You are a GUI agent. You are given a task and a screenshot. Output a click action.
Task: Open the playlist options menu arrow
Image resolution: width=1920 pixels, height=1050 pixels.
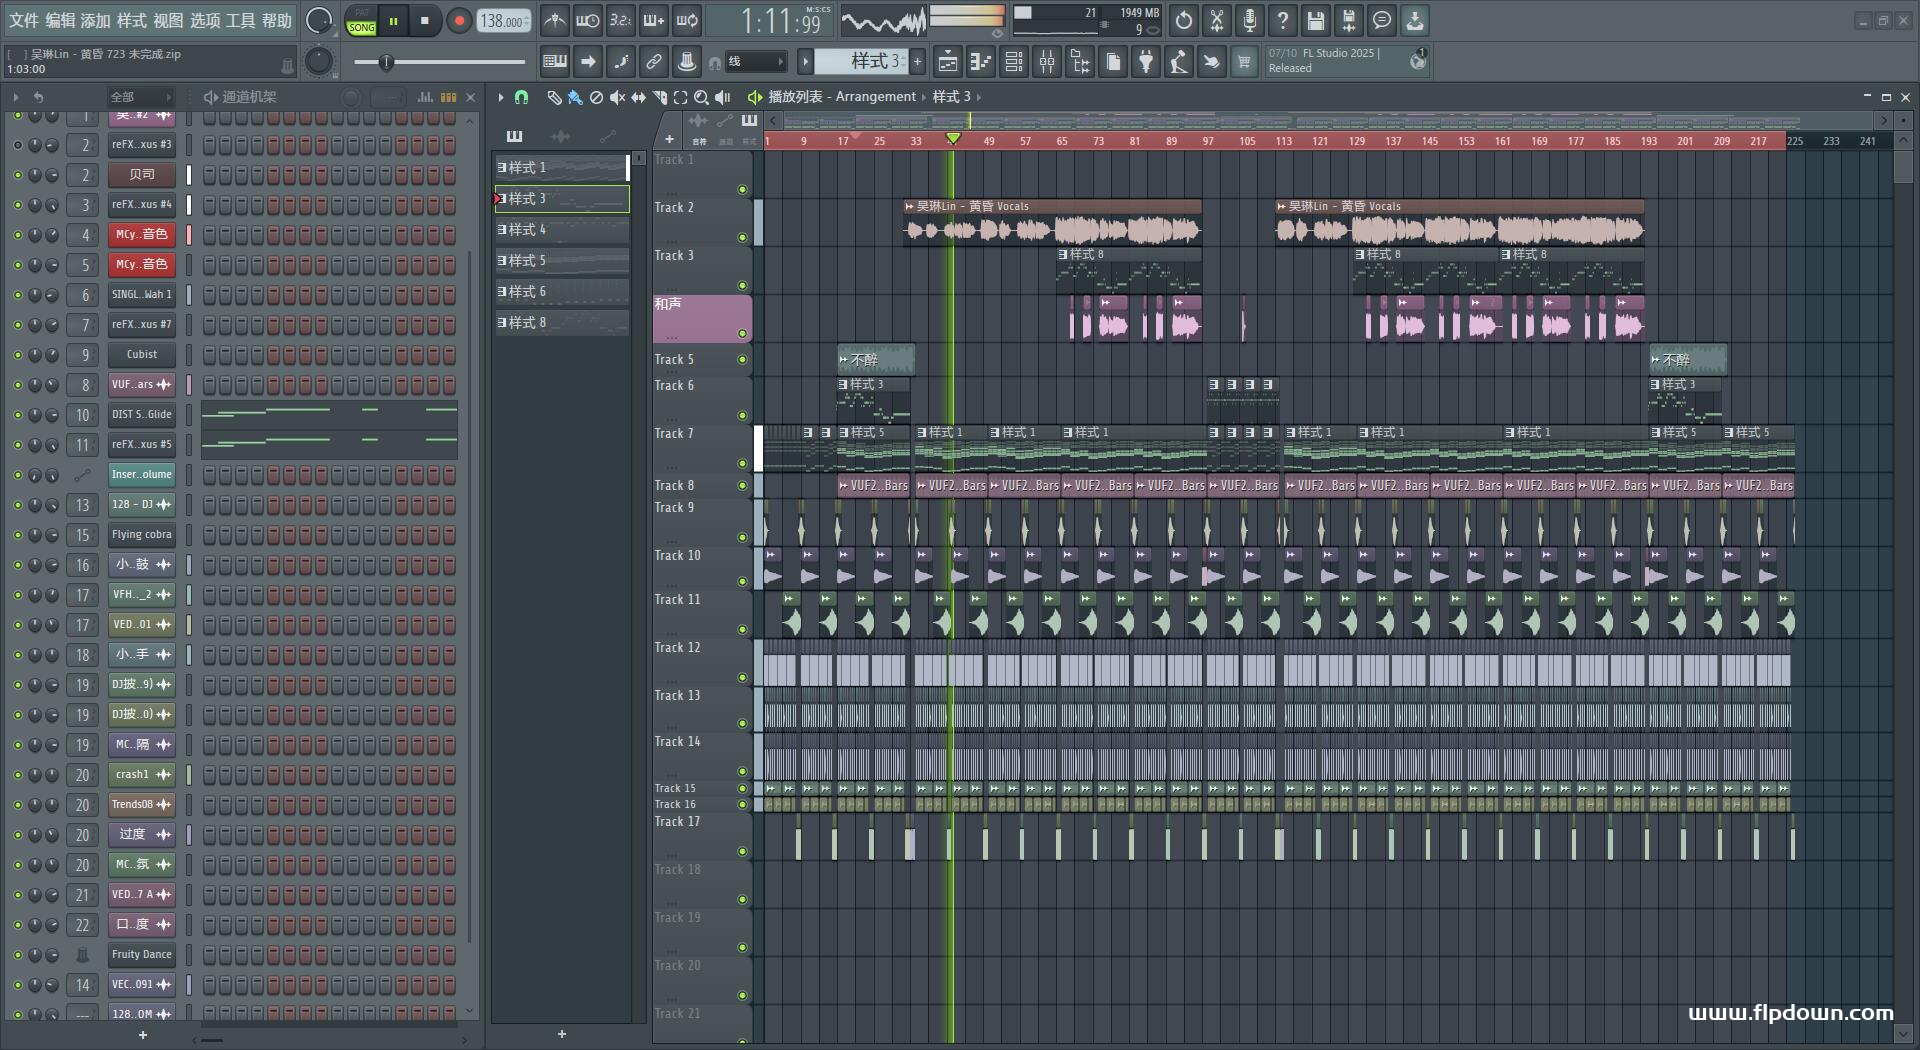pyautogui.click(x=501, y=97)
